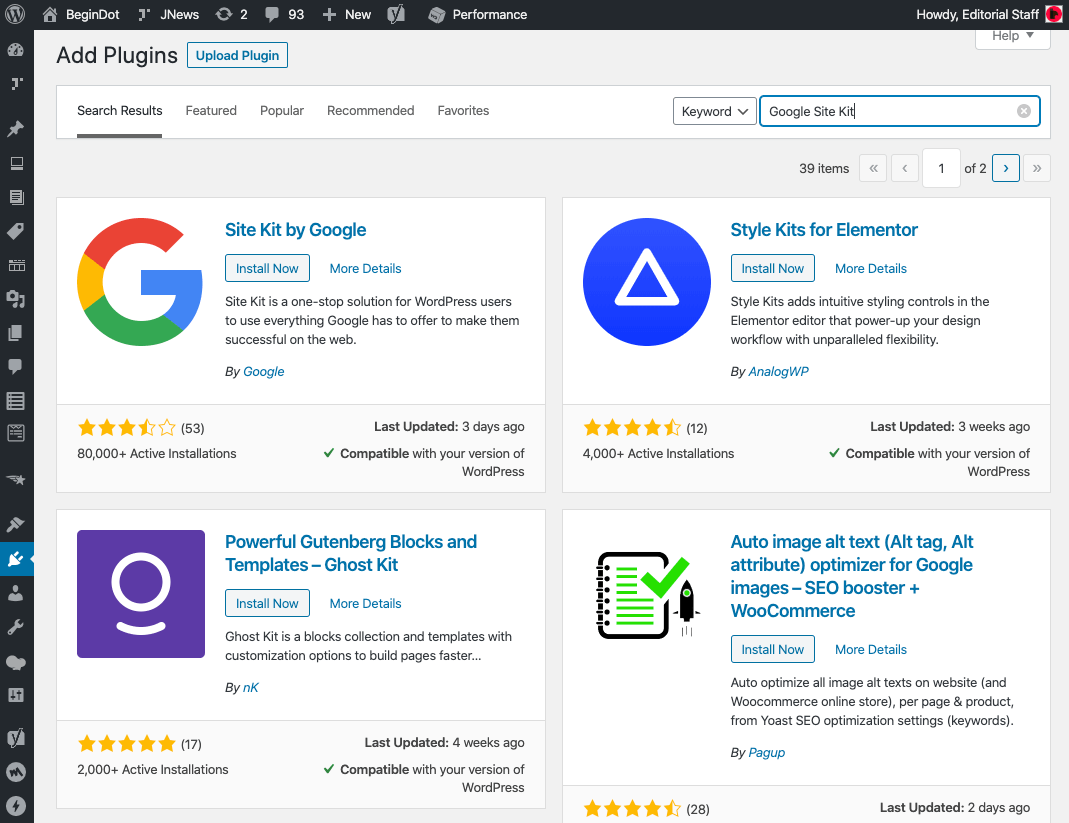1069x823 pixels.
Task: Click the Site Kit by Google logo
Action: (x=140, y=282)
